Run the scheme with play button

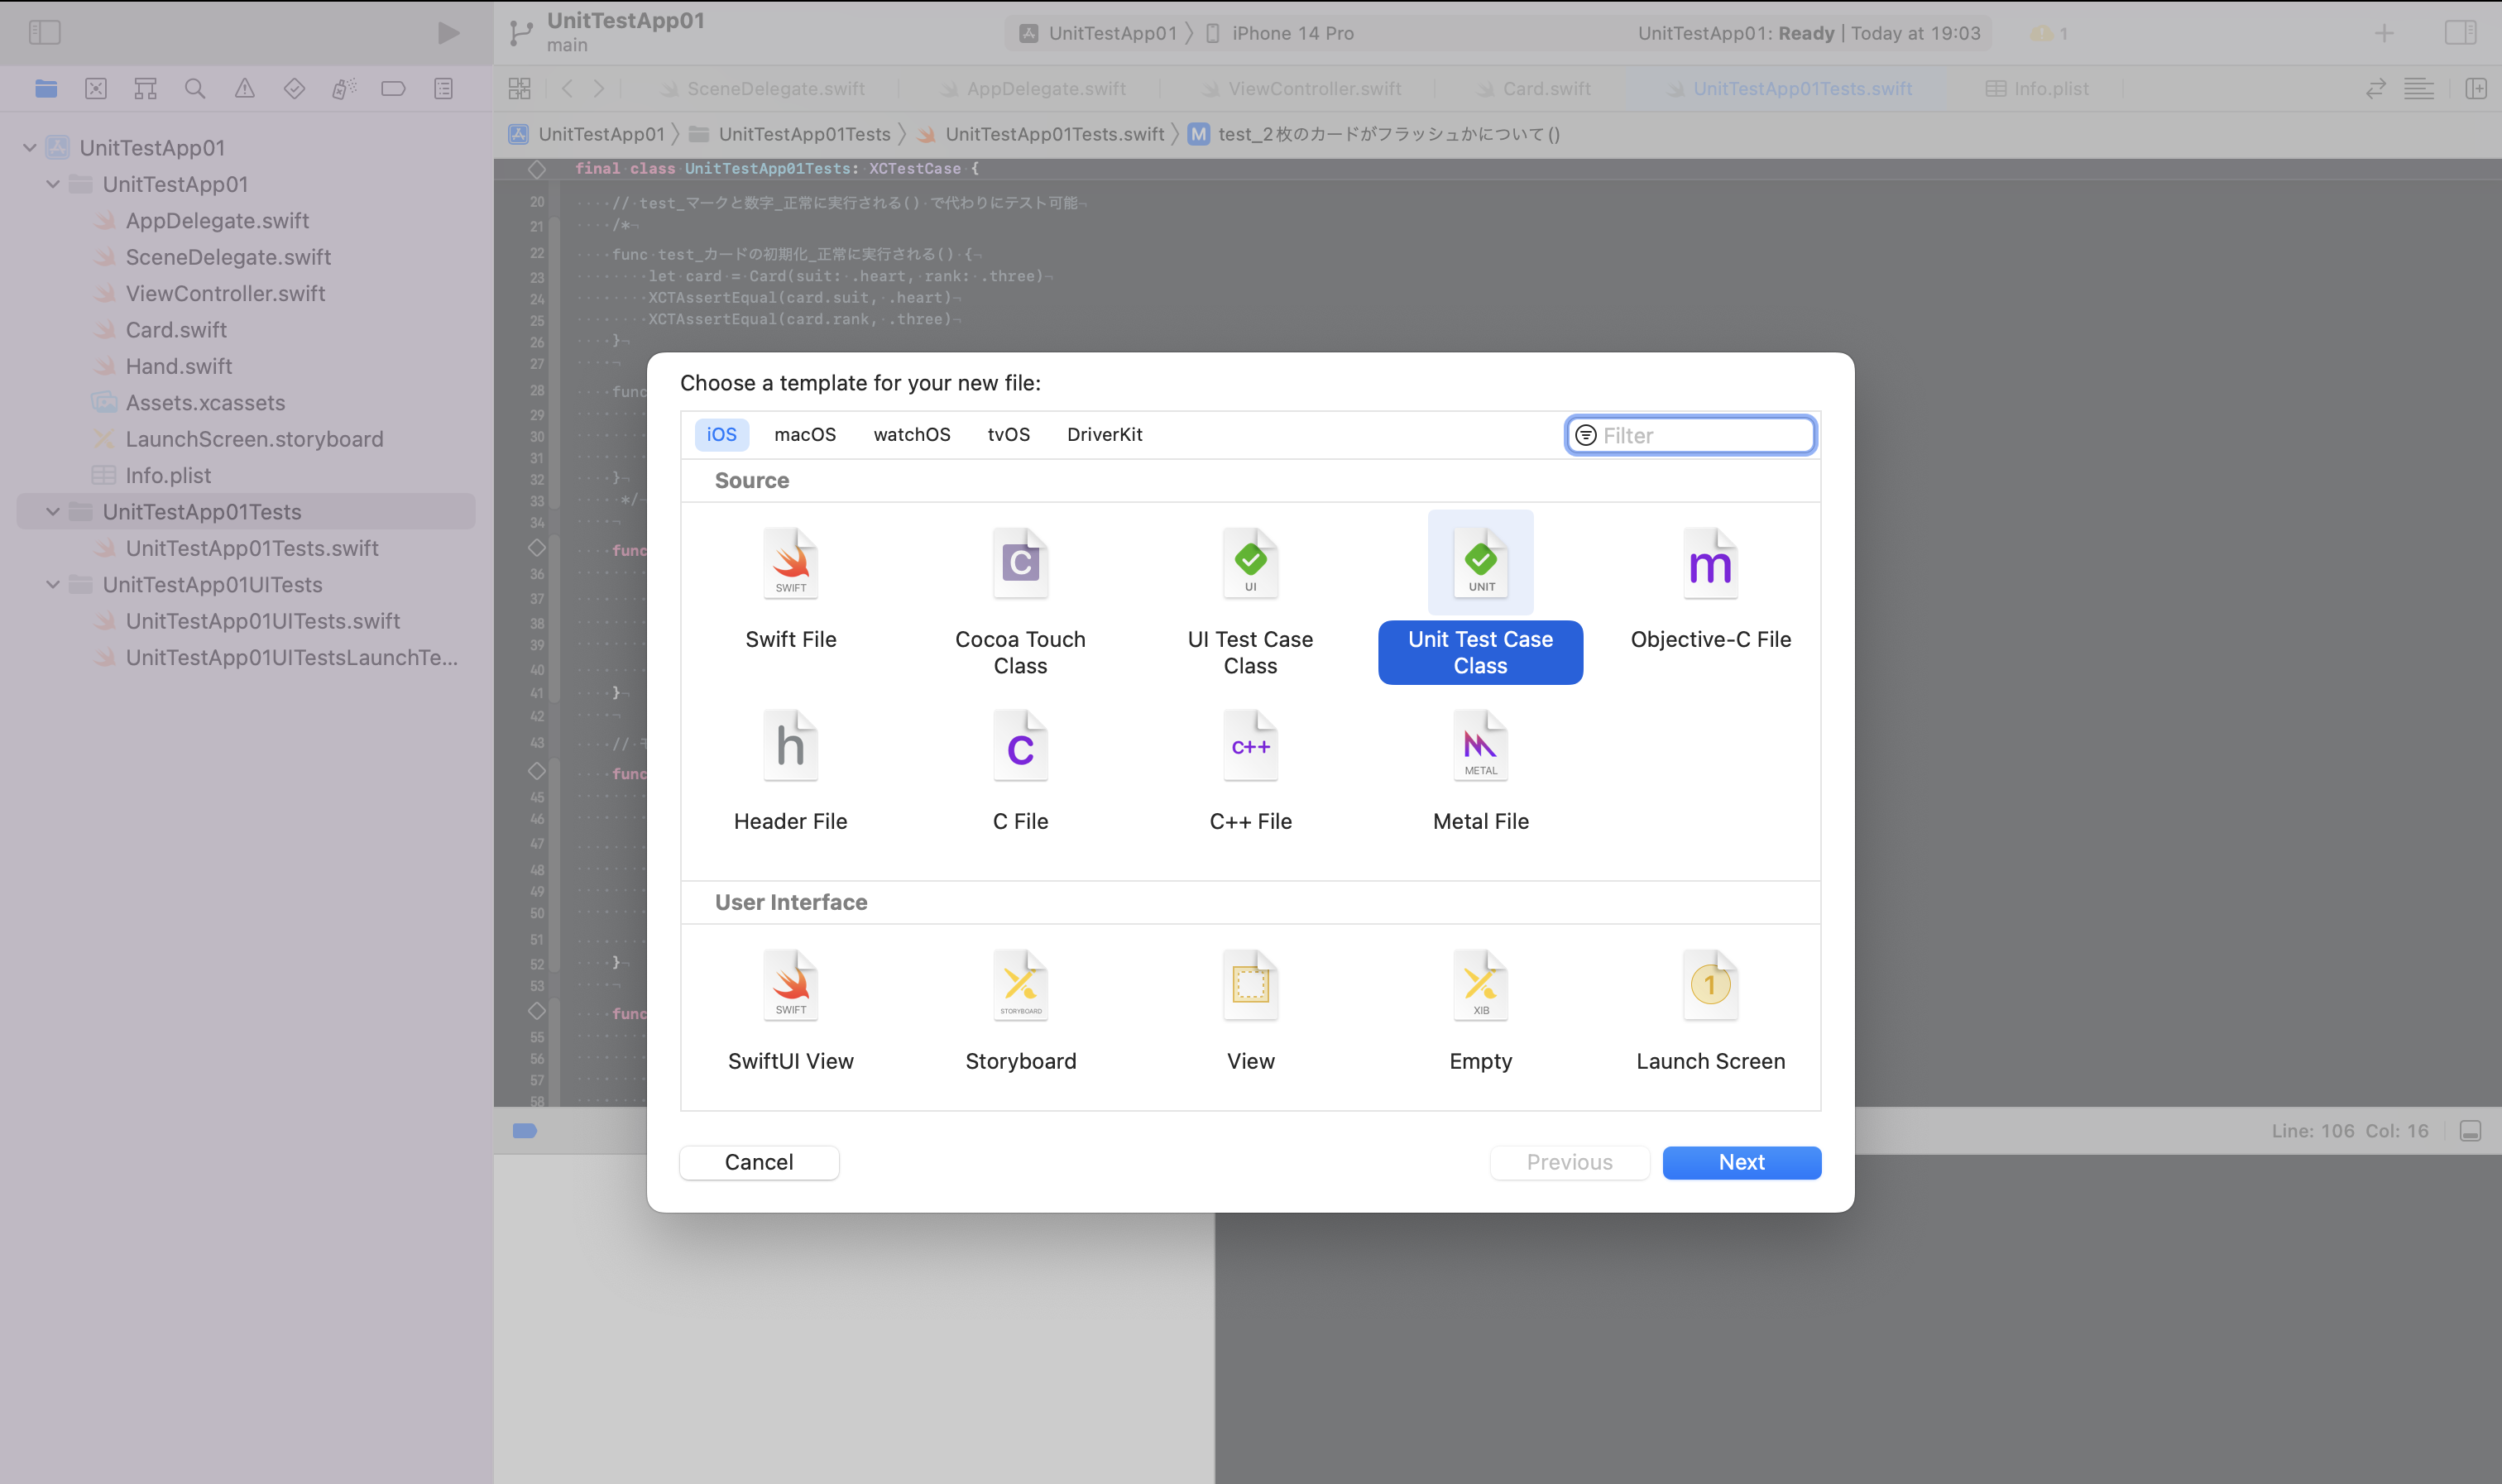click(448, 33)
